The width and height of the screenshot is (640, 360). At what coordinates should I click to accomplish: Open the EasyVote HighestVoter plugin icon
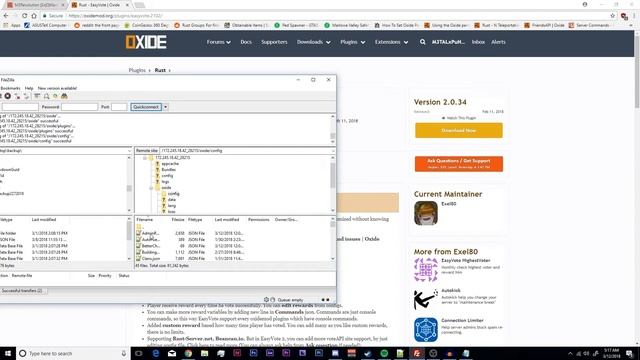click(426, 270)
